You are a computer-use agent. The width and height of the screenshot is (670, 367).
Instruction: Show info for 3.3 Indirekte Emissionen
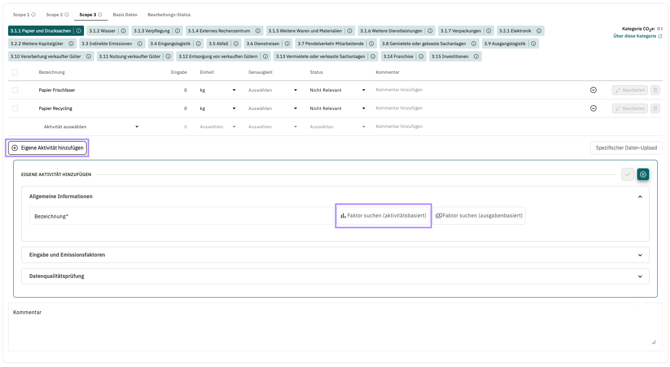point(139,44)
